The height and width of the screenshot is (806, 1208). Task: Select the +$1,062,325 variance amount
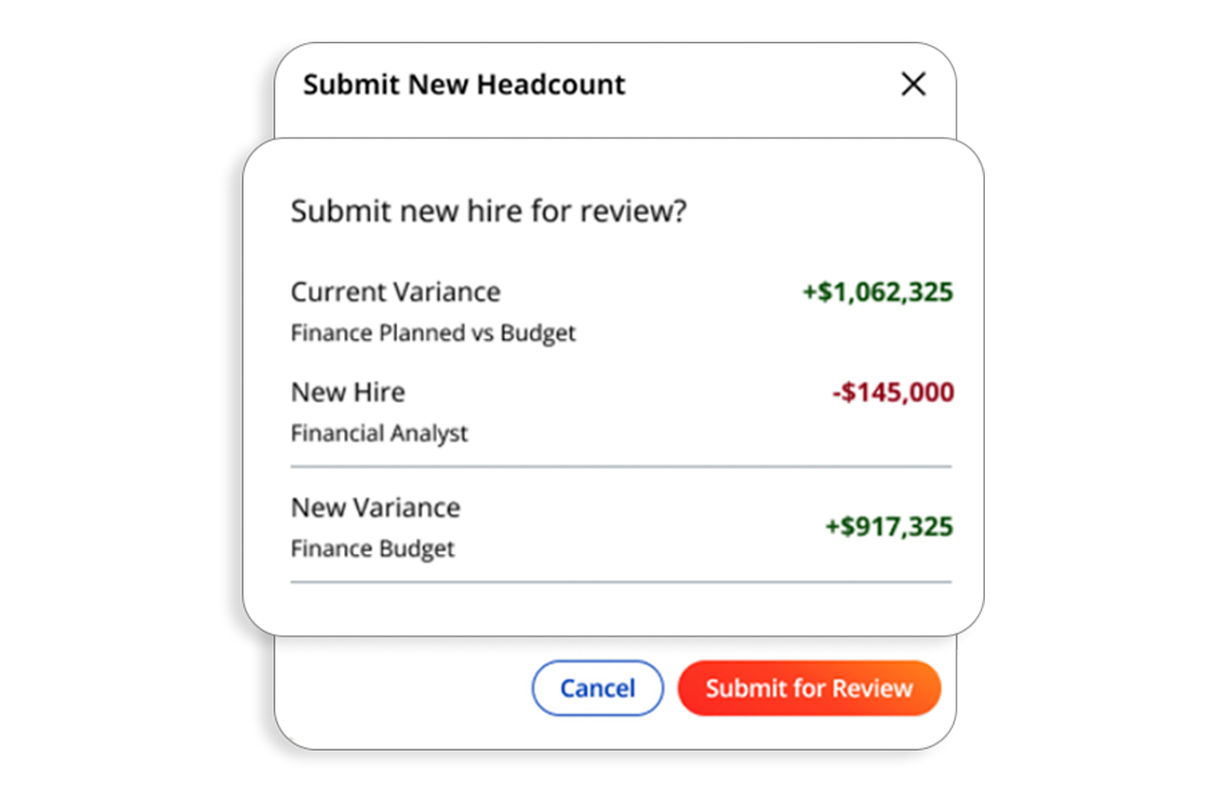point(878,292)
